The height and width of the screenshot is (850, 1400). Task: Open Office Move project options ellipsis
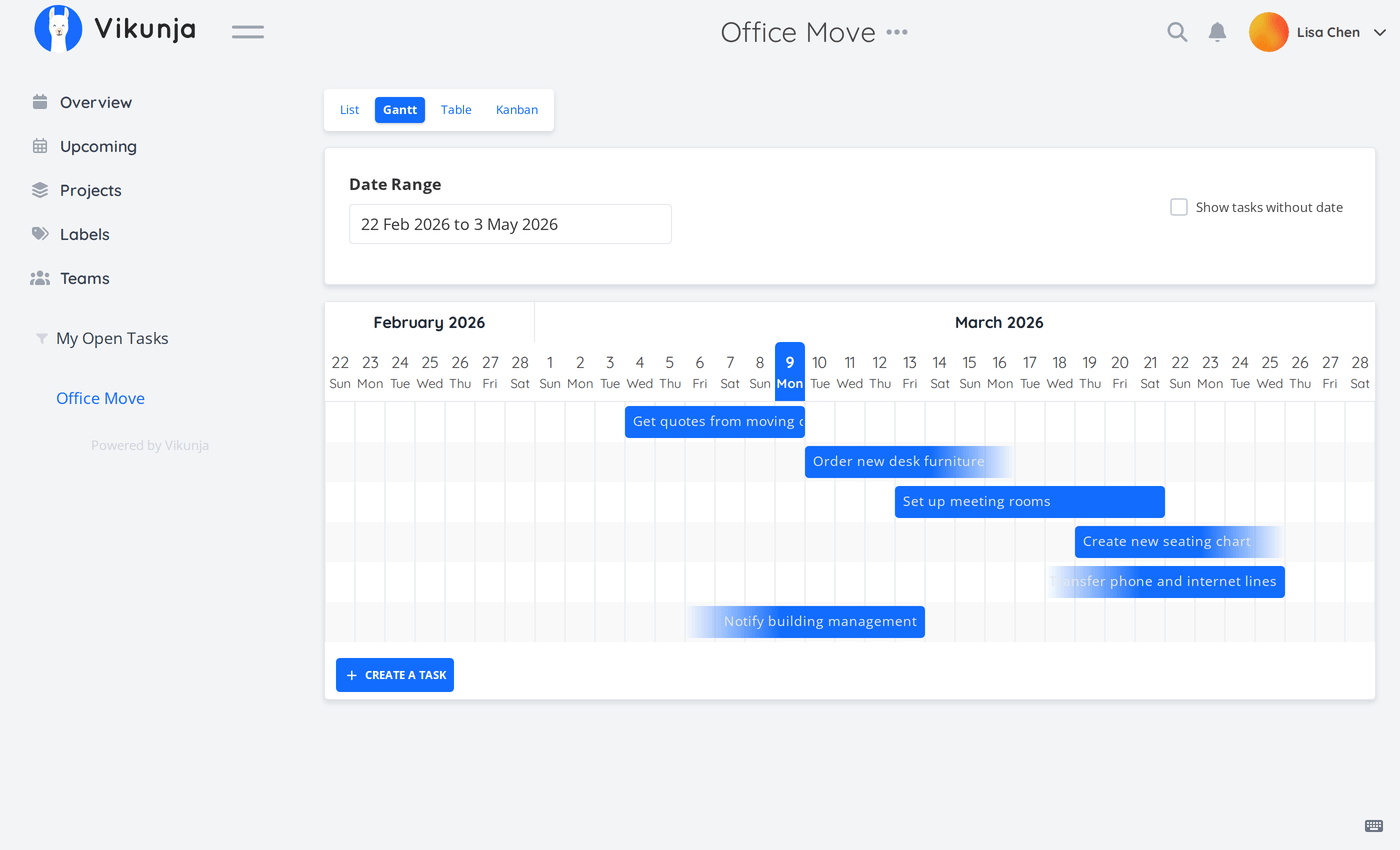click(x=897, y=32)
